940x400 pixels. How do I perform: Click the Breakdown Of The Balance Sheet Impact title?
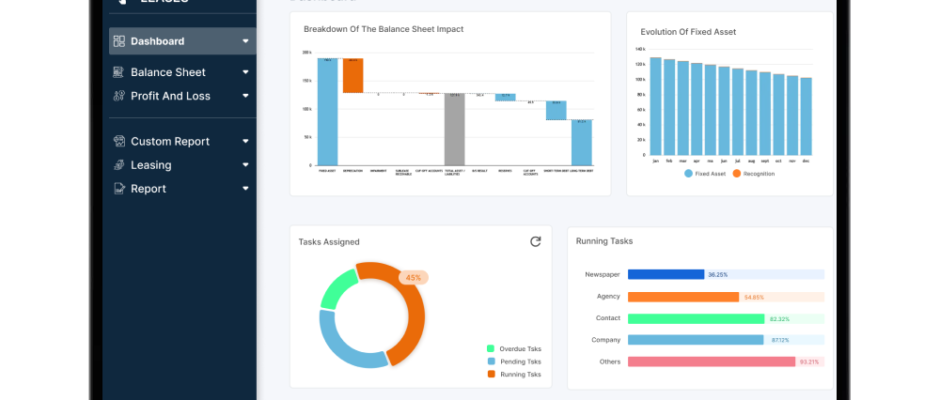coord(384,29)
